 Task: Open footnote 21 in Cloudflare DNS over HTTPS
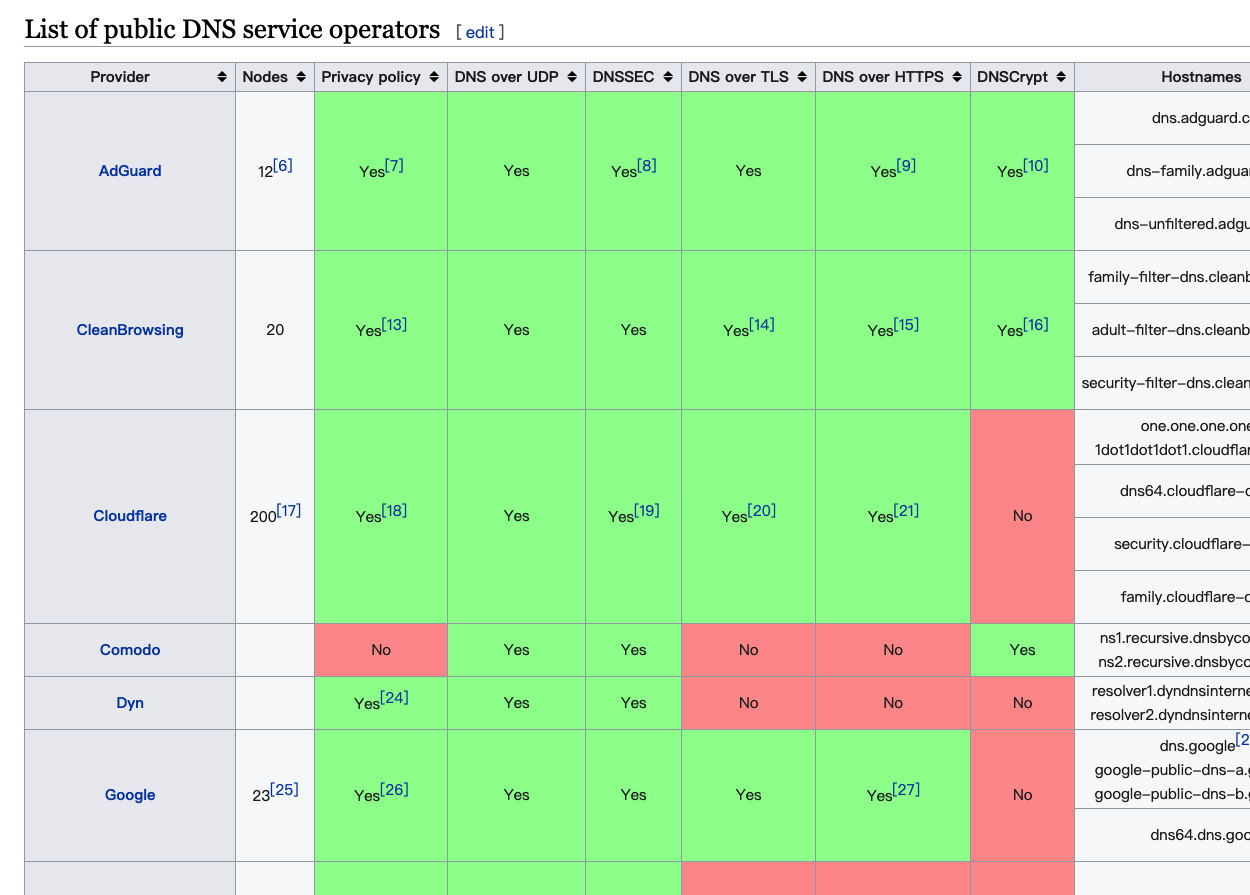click(907, 510)
